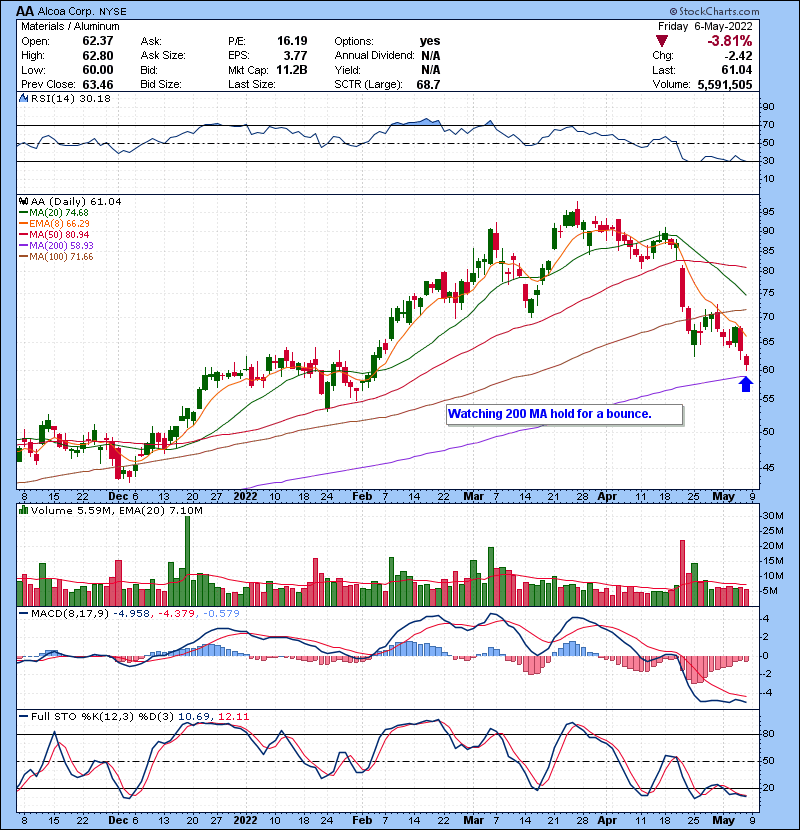Click the 30M volume axis label
Image resolution: width=800 pixels, height=830 pixels.
pyautogui.click(x=772, y=516)
